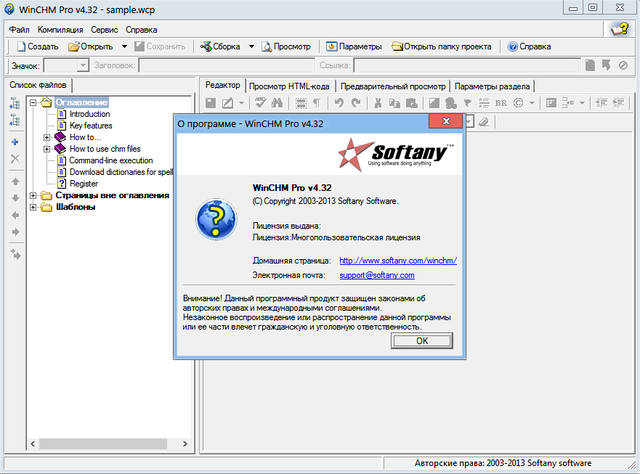Click the copy icon in editor toolbar
The height and width of the screenshot is (474, 640).
[x=394, y=103]
